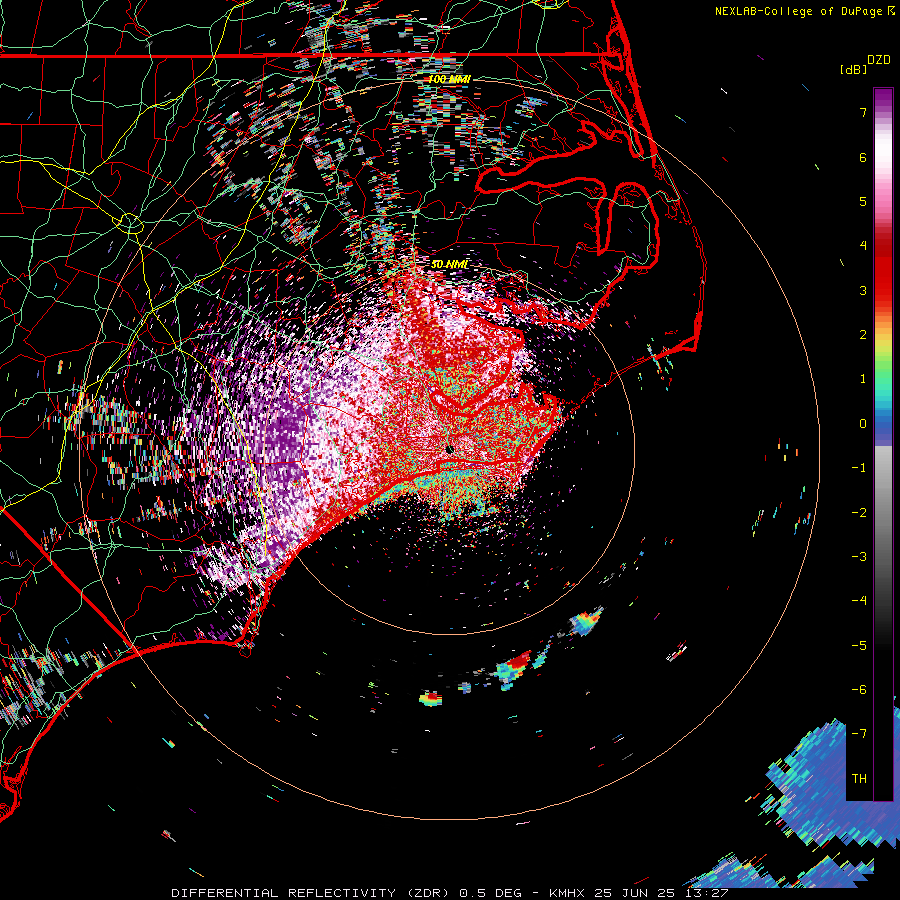The width and height of the screenshot is (900, 900).
Task: Click the TH threshold label
Action: (859, 779)
